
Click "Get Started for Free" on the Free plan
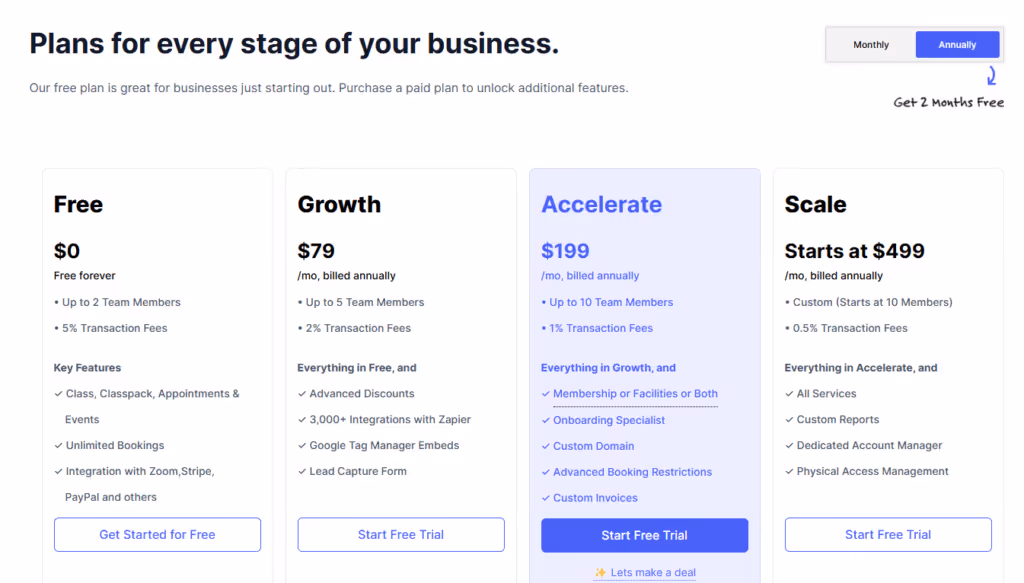(x=157, y=534)
